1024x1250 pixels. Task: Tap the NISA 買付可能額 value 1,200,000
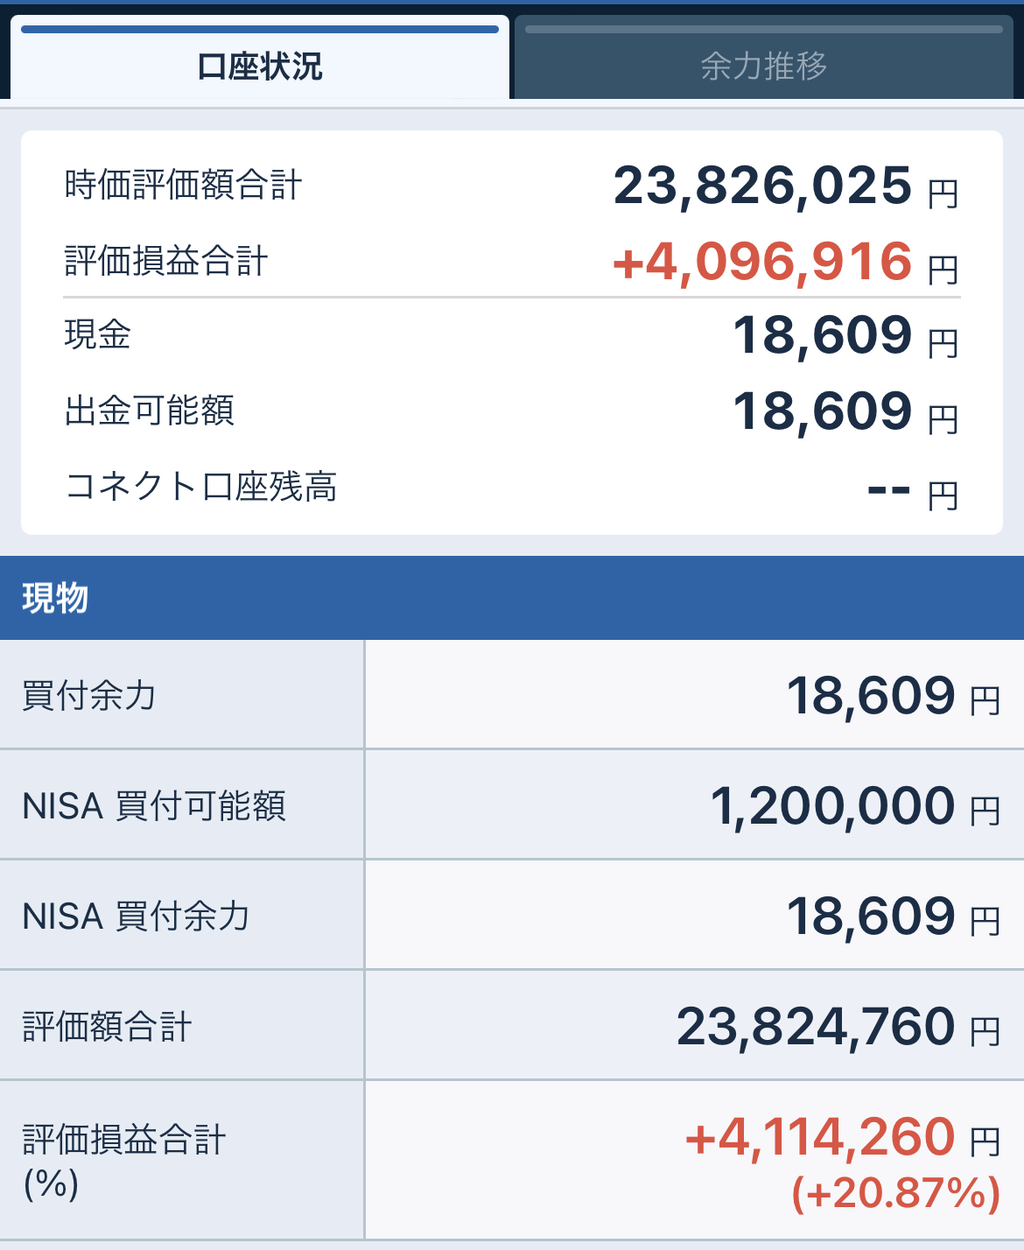832,806
